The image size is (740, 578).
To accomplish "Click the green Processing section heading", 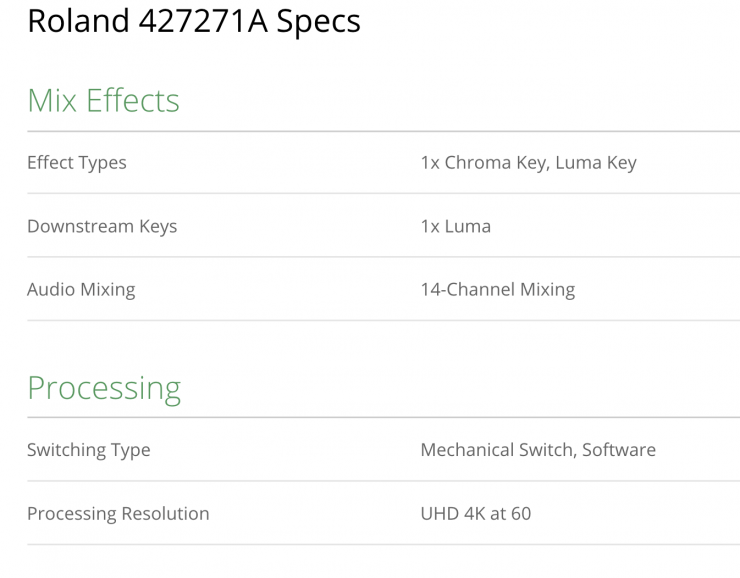I will click(x=104, y=387).
